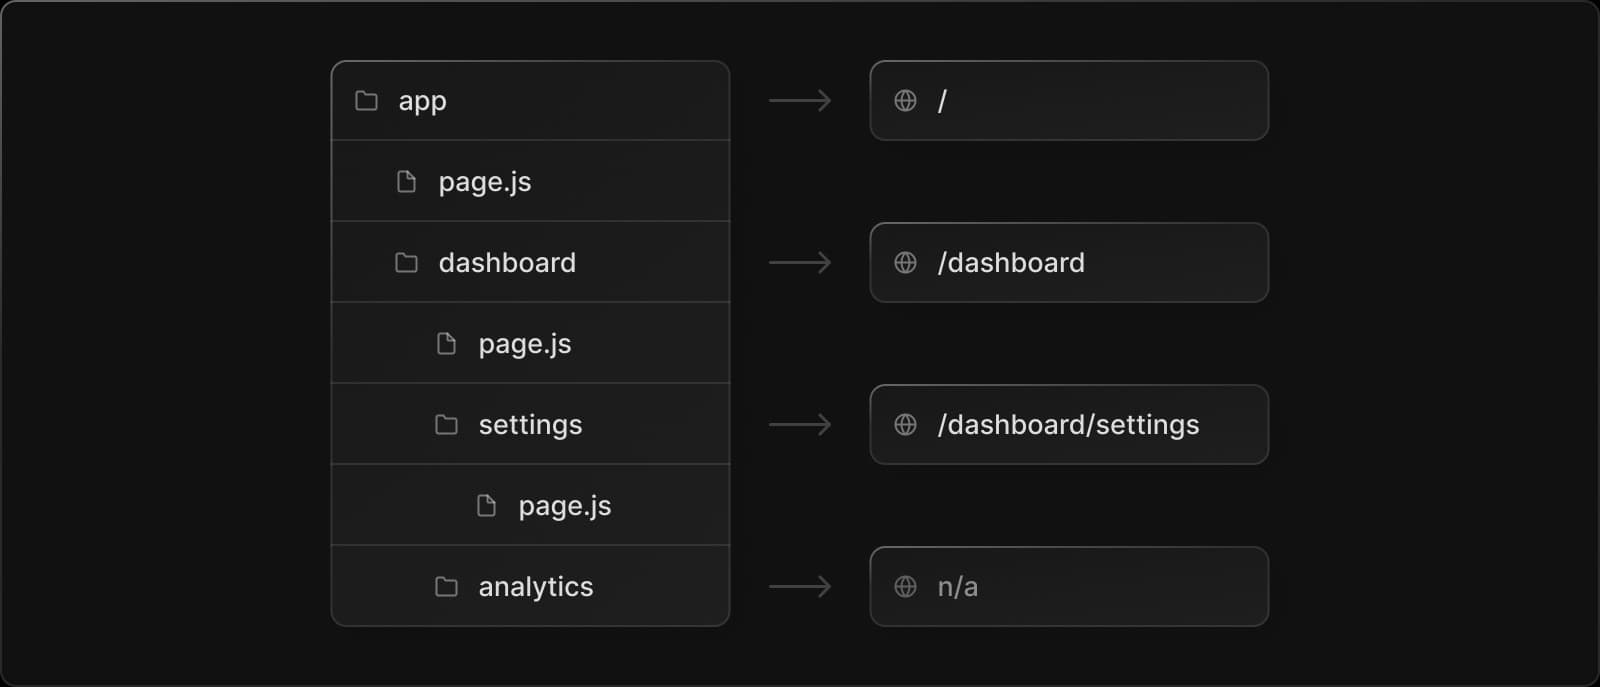Image resolution: width=1600 pixels, height=687 pixels.
Task: Click the arrow pointing from app to /
Action: (x=800, y=101)
